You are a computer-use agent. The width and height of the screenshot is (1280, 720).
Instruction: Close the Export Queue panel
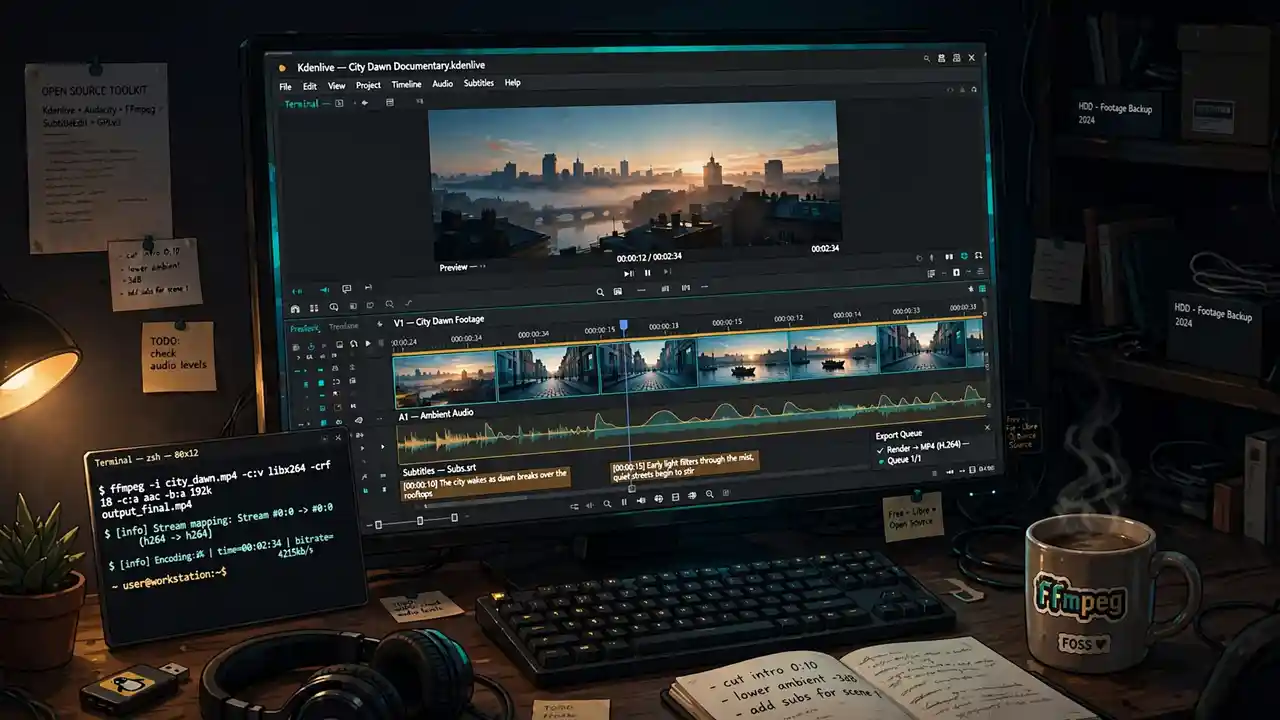click(x=987, y=427)
